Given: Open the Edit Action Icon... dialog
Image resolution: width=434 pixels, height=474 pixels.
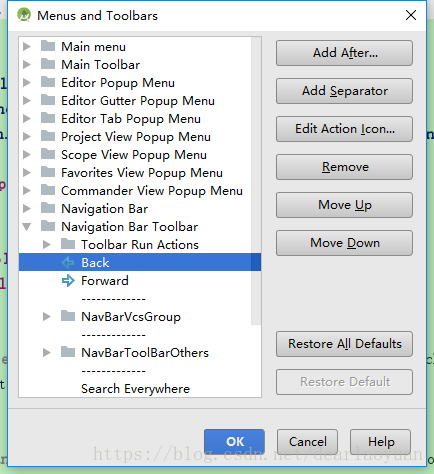Looking at the screenshot, I should coord(344,129).
